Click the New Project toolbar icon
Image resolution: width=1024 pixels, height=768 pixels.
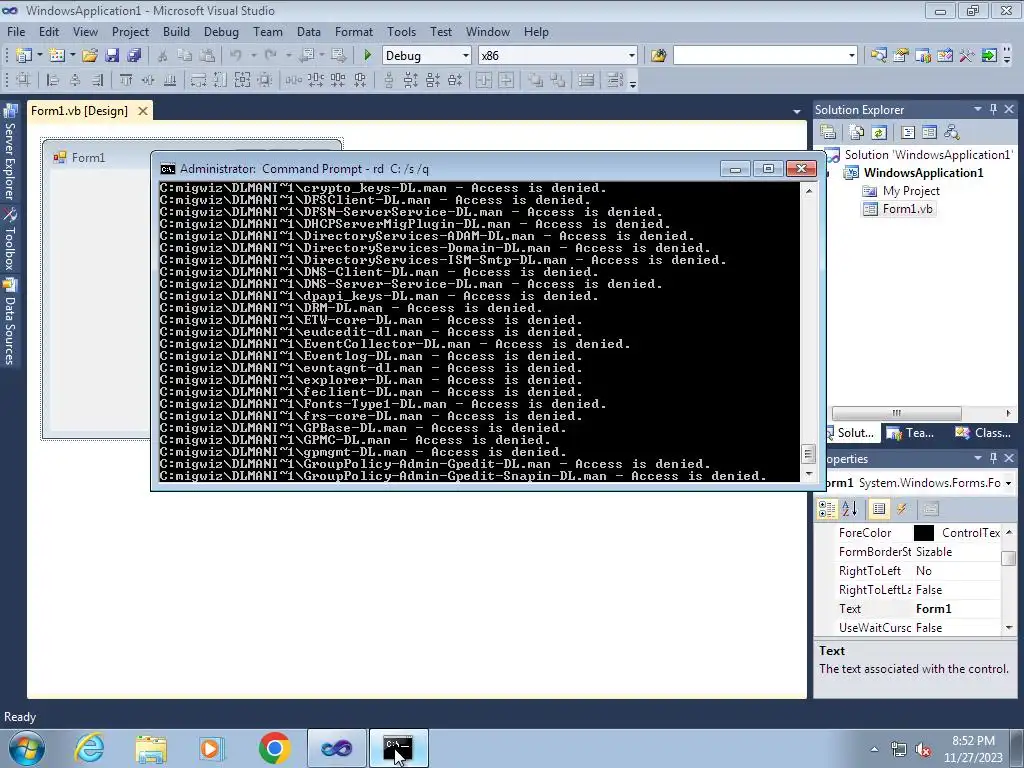tap(24, 56)
